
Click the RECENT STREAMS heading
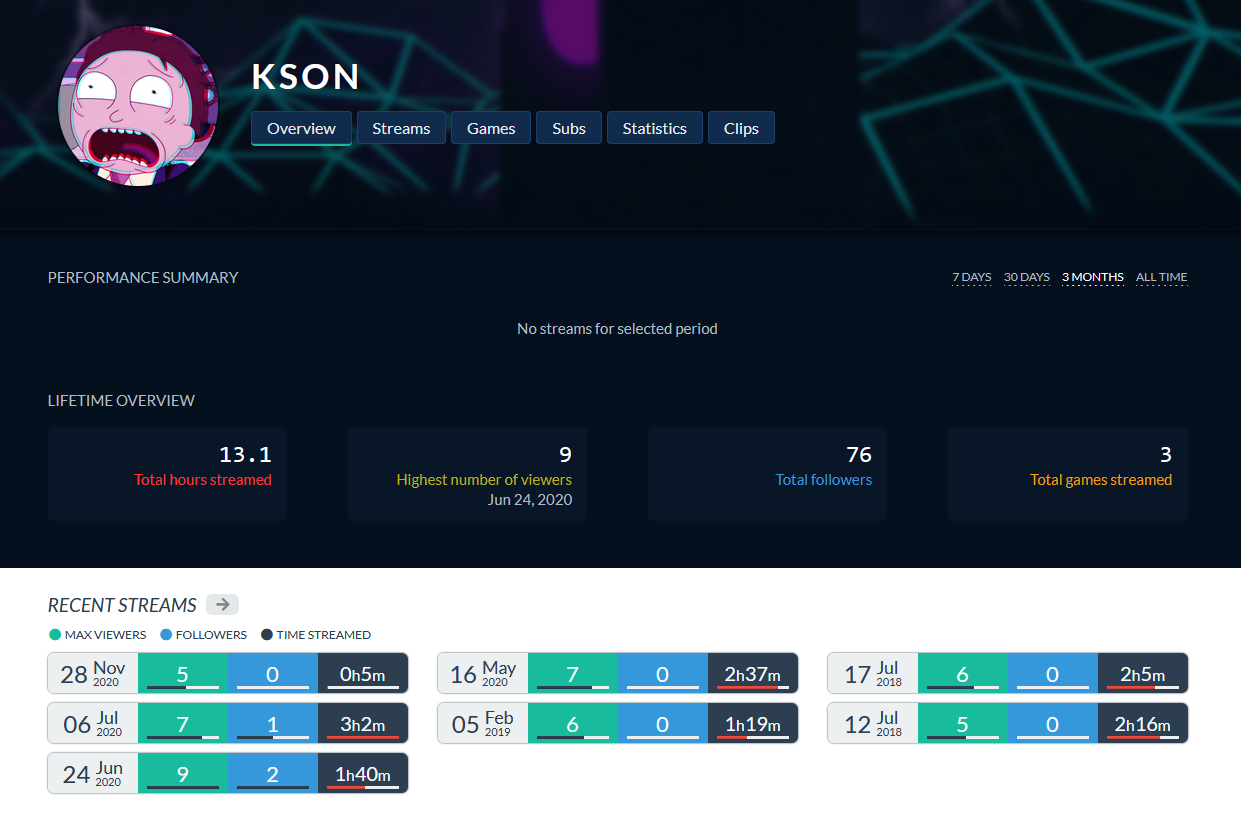pyautogui.click(x=122, y=605)
